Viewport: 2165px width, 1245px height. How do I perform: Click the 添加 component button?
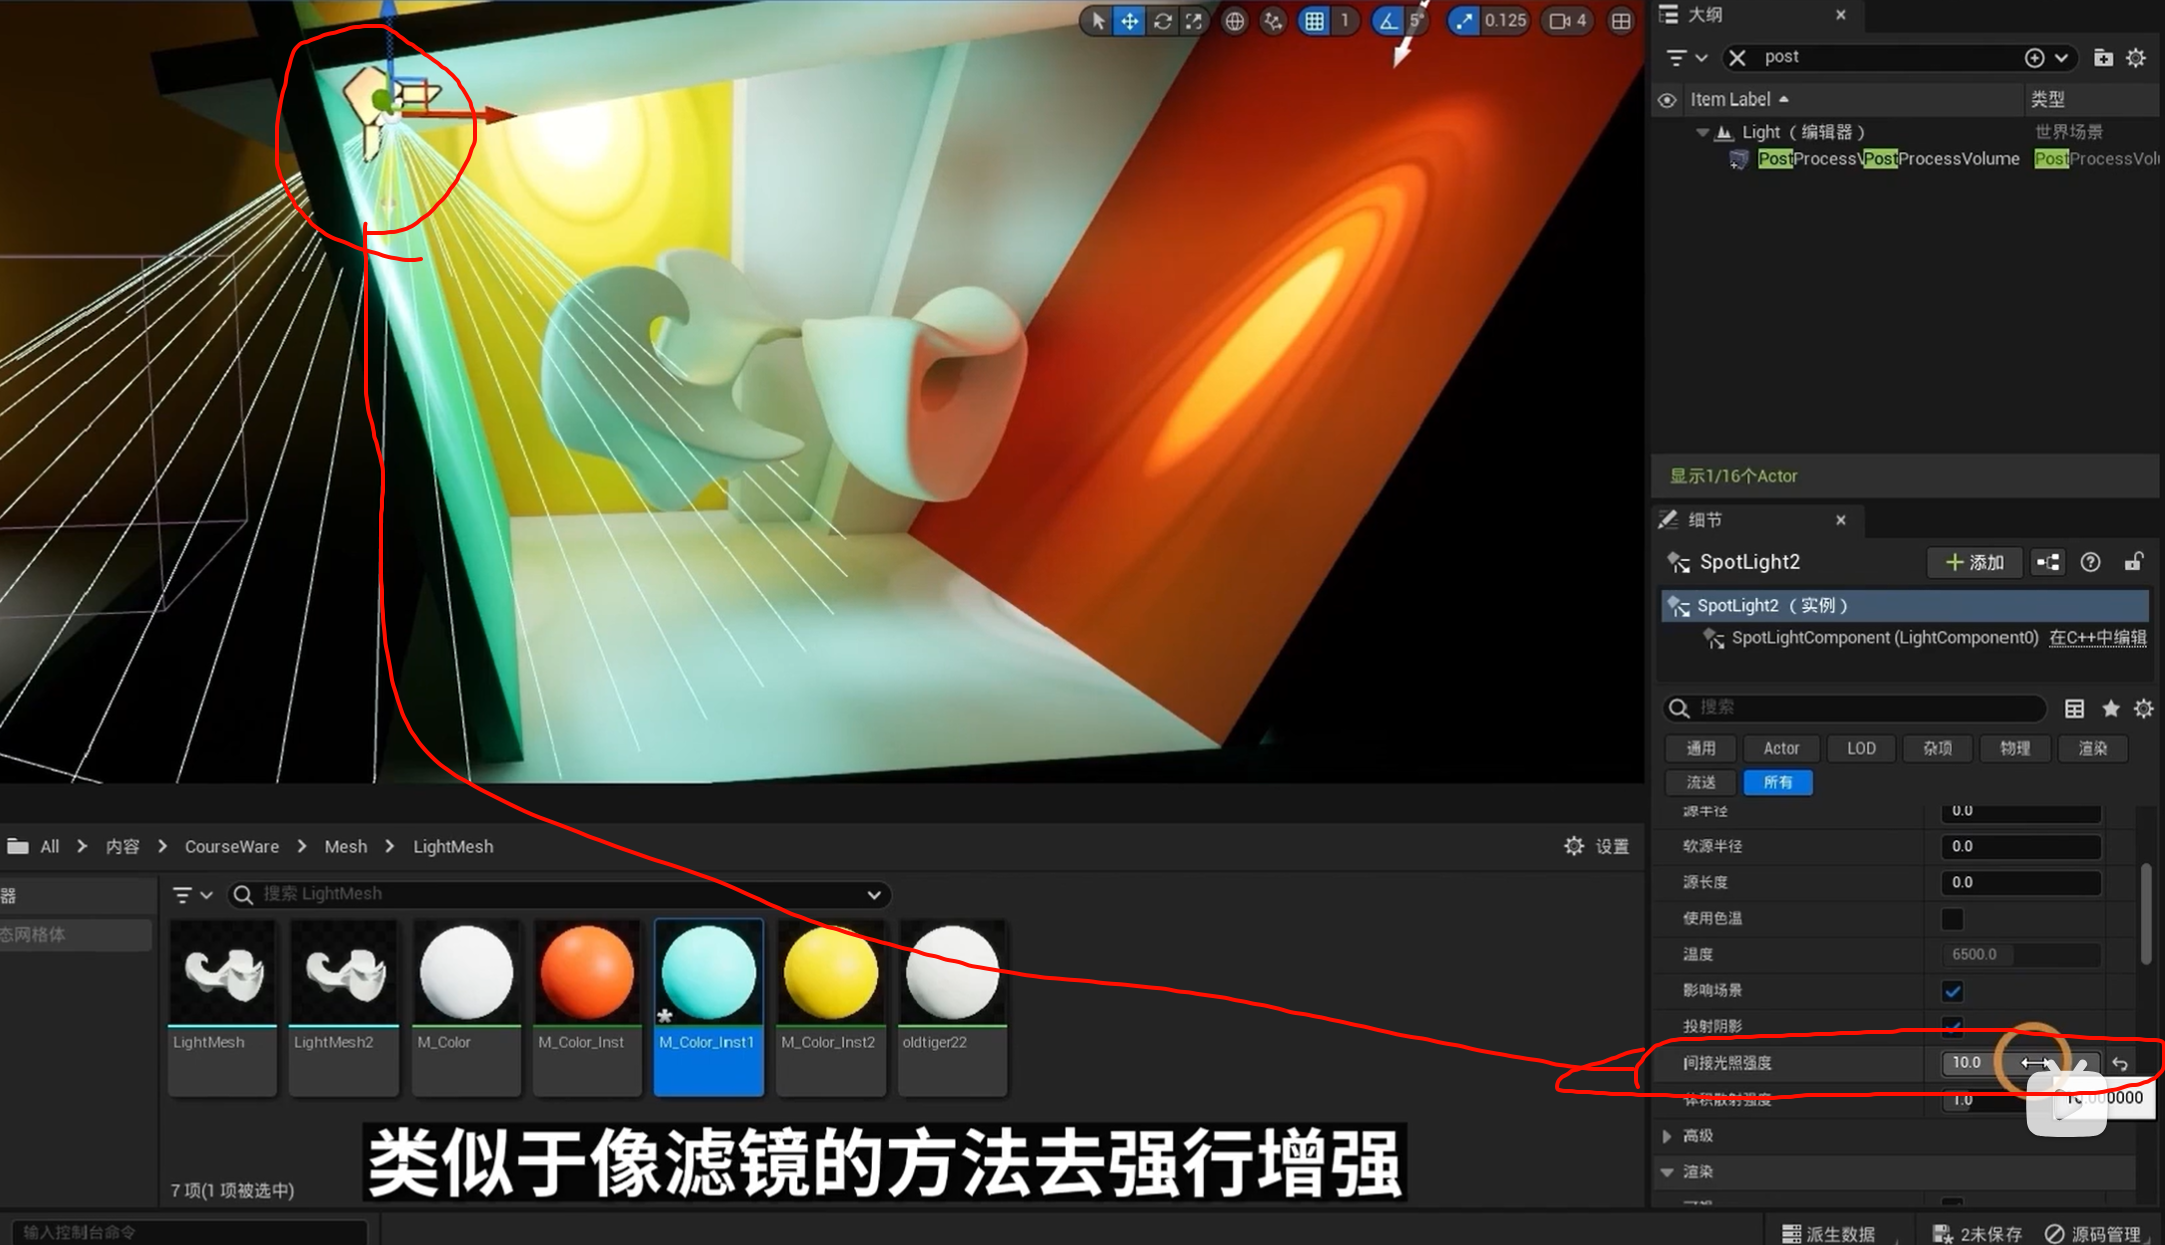pyautogui.click(x=1974, y=562)
